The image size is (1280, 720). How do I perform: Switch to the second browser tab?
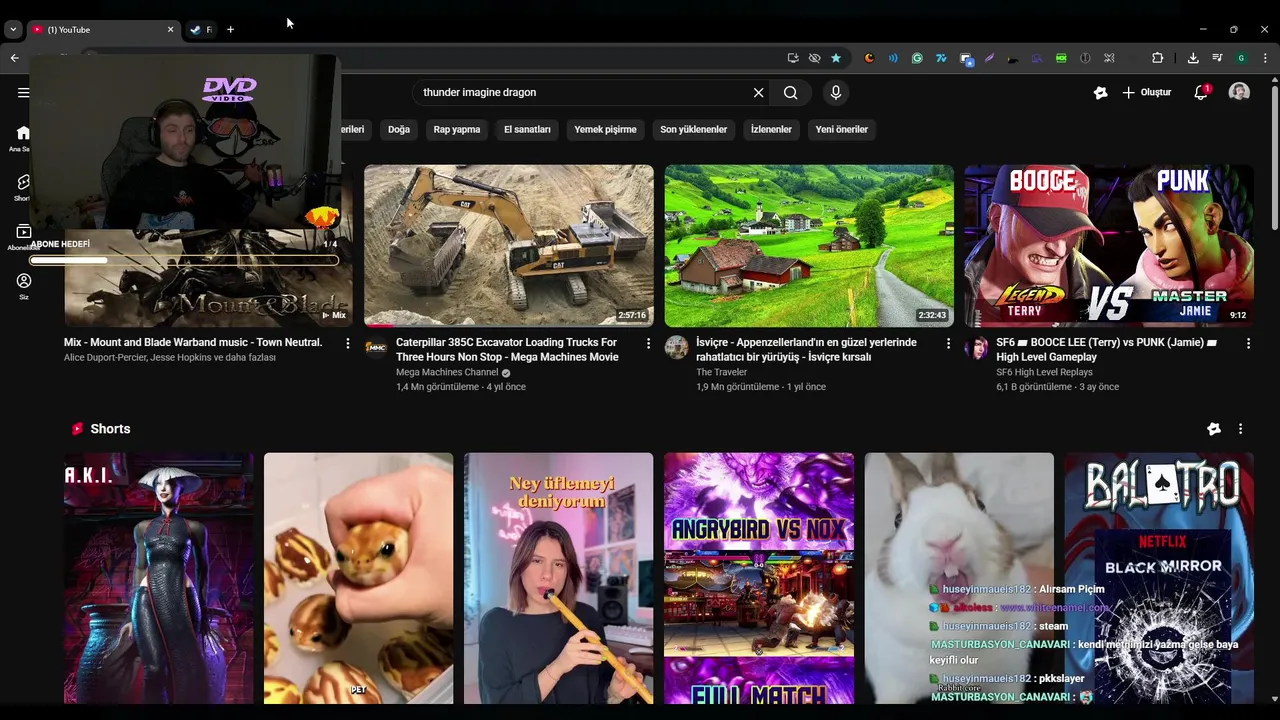tap(201, 30)
